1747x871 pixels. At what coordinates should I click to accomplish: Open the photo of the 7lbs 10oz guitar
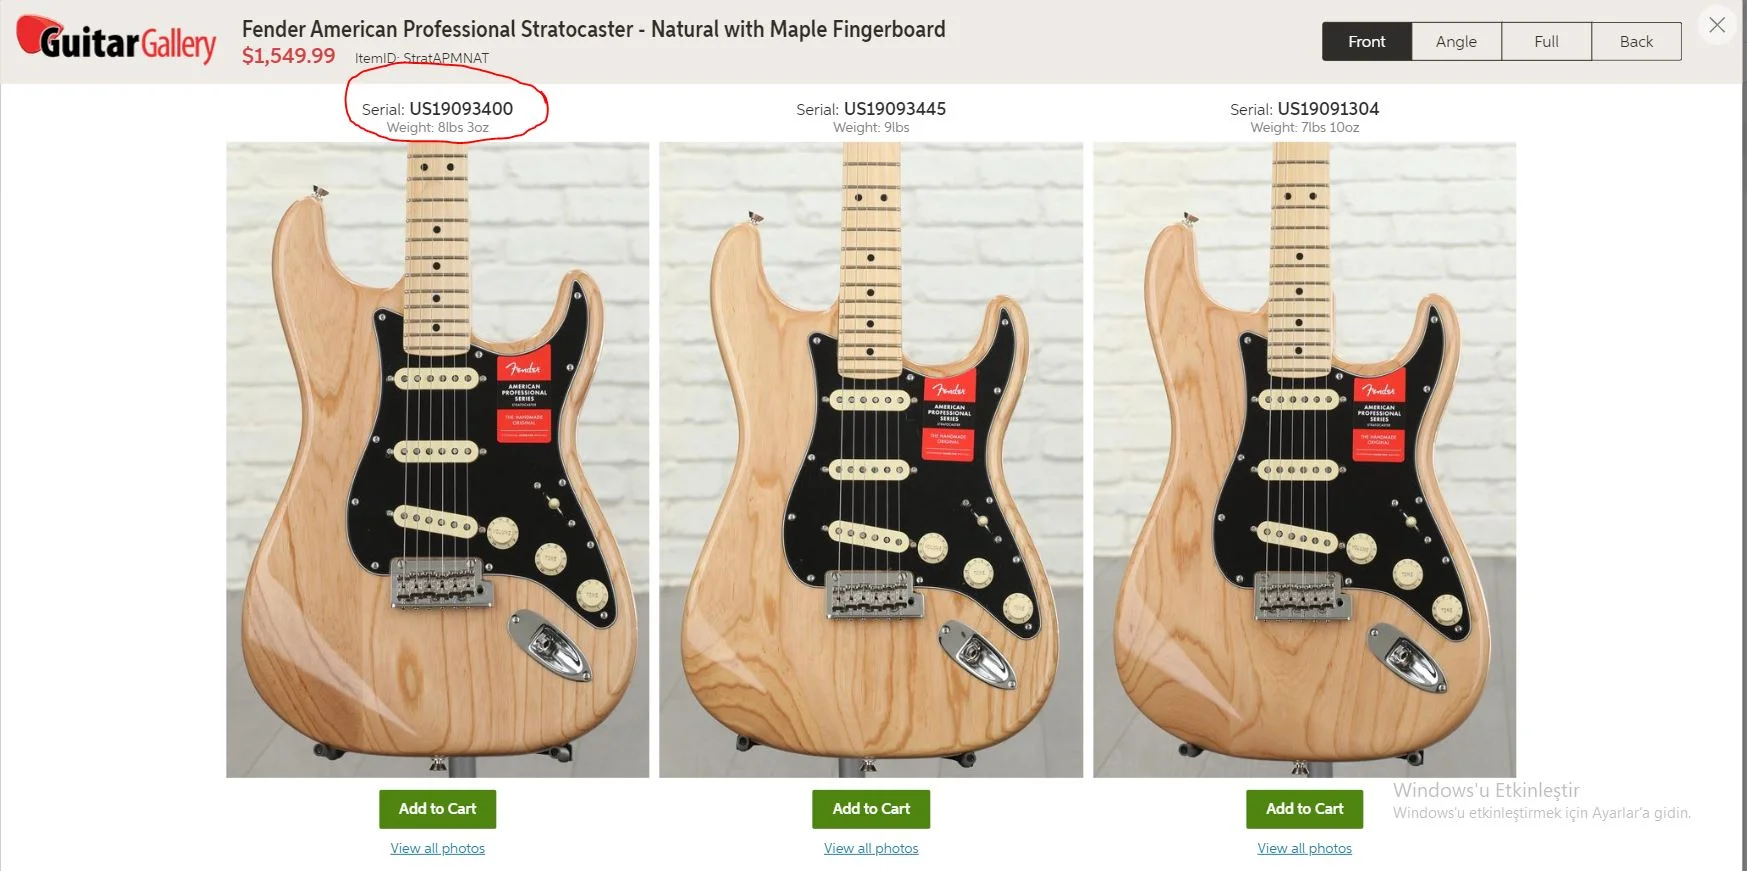(x=1304, y=460)
